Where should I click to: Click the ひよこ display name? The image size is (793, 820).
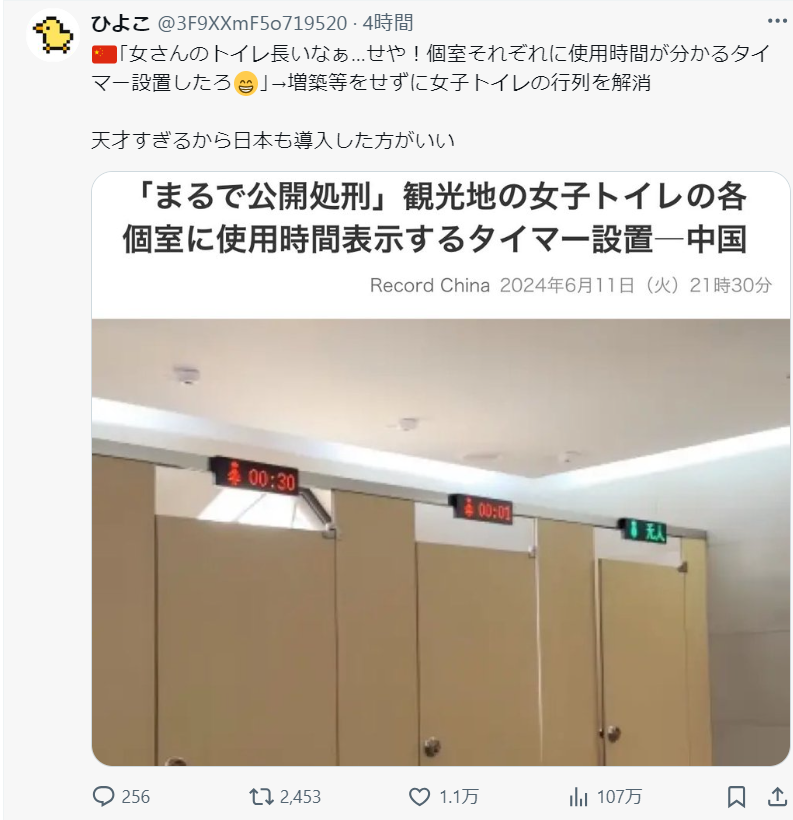click(x=120, y=23)
